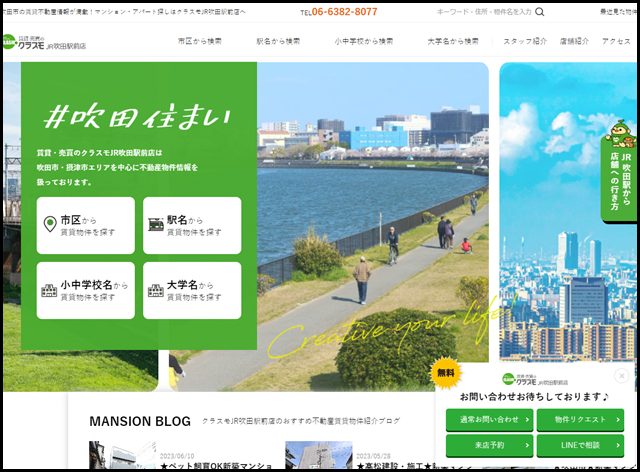Image resolution: width=640 pixels, height=472 pixels.
Task: Click the school icon on 小中学校名 card
Action: (49, 290)
